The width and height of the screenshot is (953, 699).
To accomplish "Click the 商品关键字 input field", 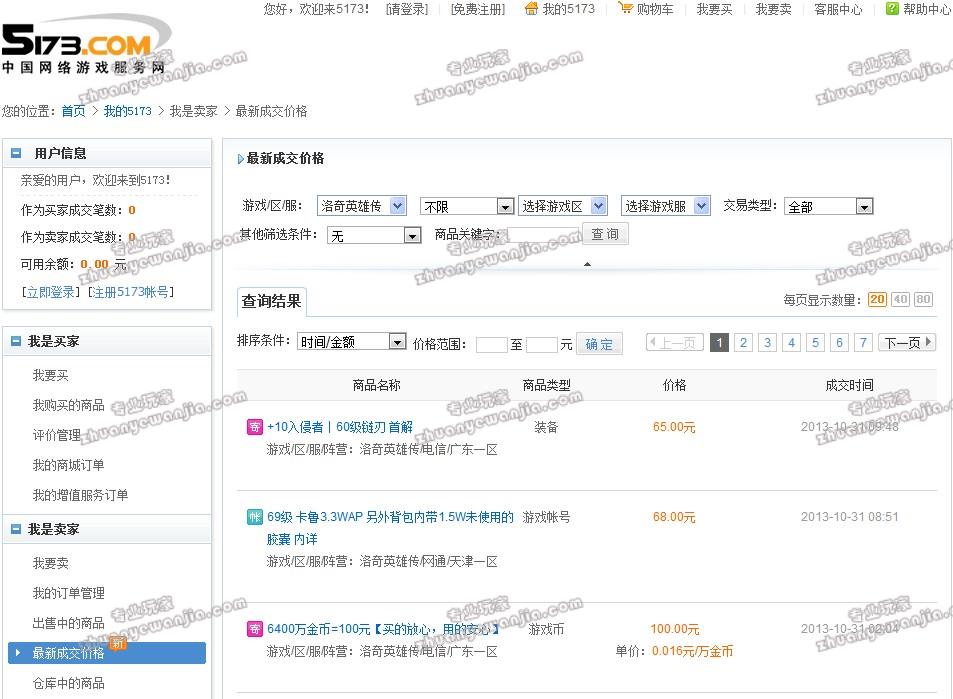I will 543,235.
